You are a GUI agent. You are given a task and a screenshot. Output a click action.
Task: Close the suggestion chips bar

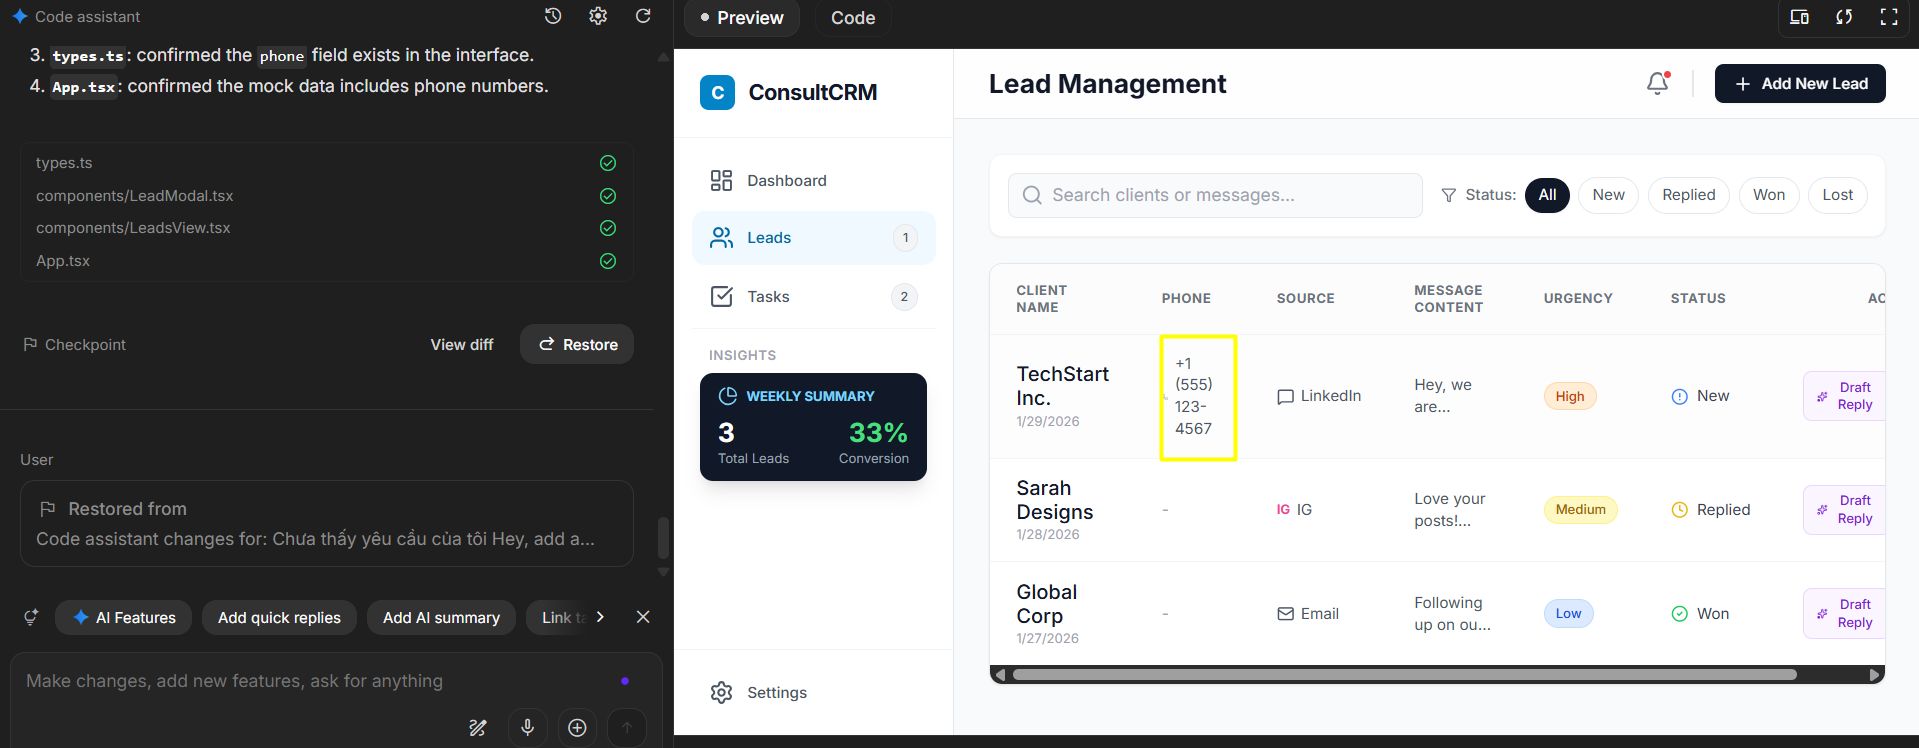[643, 617]
